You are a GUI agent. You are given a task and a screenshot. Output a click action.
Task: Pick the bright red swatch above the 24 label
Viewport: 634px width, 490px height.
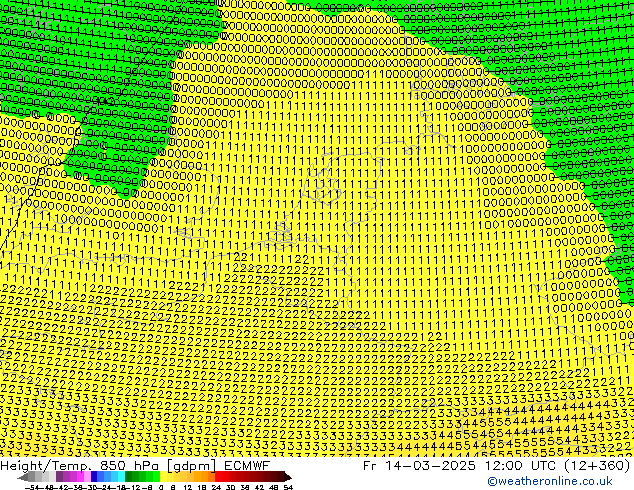(x=218, y=477)
